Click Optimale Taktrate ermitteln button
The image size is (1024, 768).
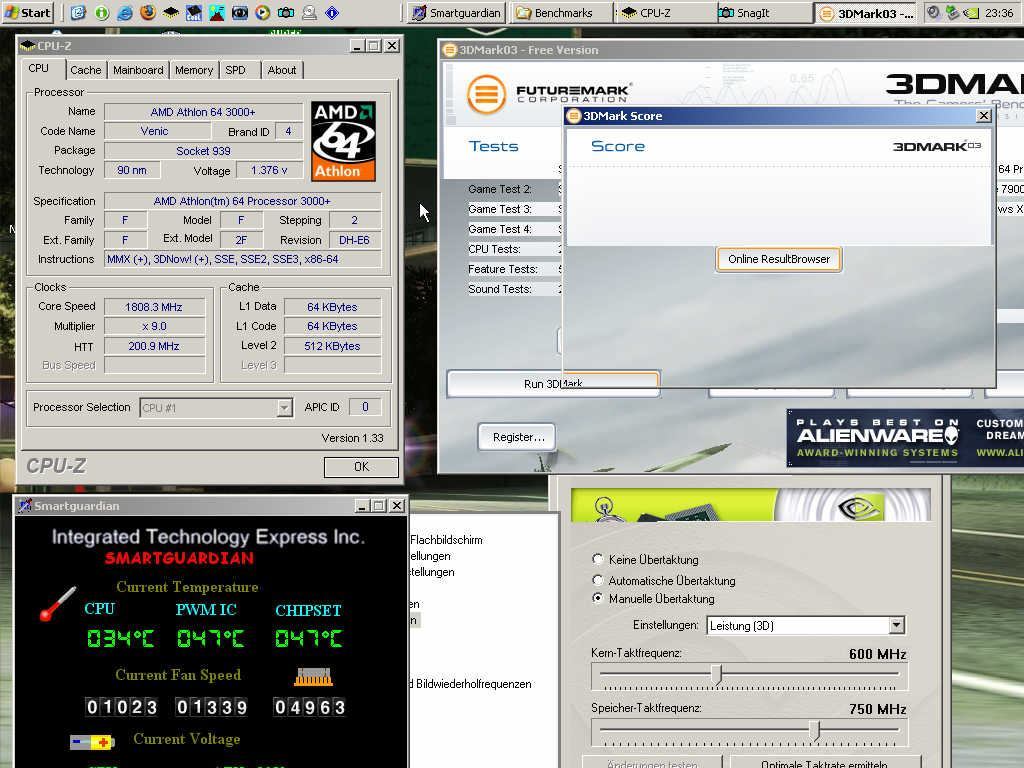825,763
